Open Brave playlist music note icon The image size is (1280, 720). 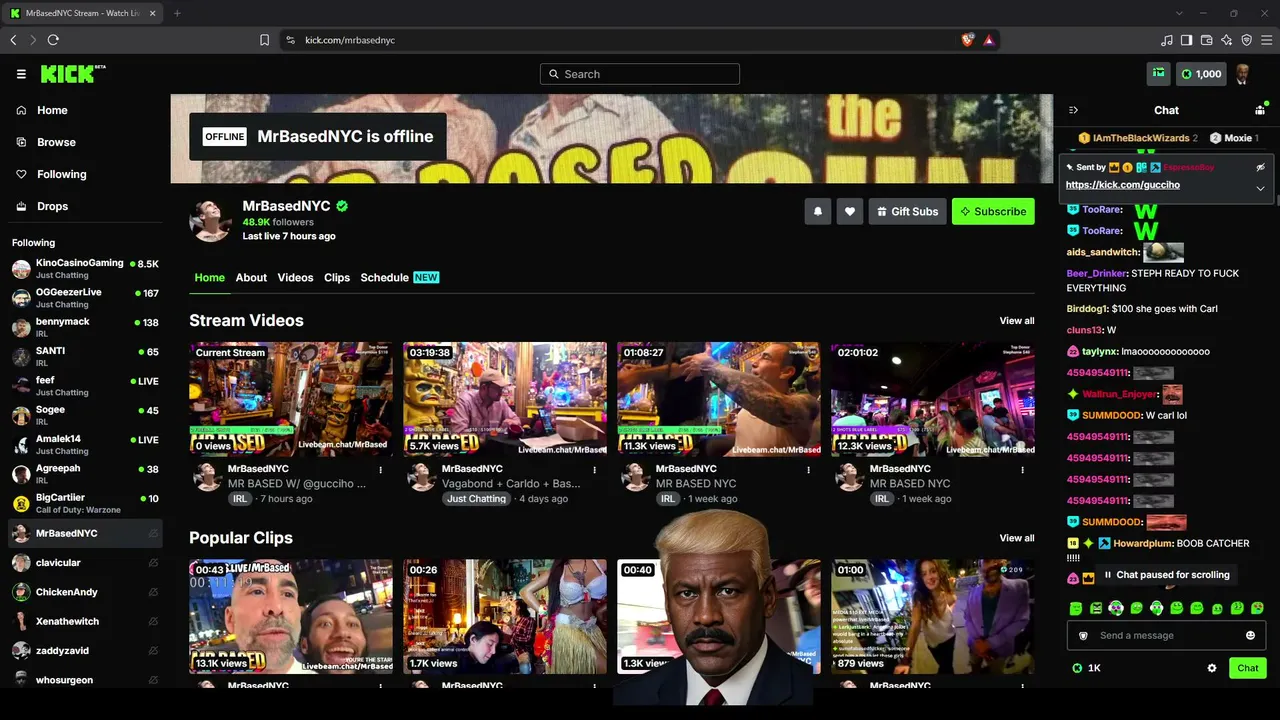tap(1166, 40)
